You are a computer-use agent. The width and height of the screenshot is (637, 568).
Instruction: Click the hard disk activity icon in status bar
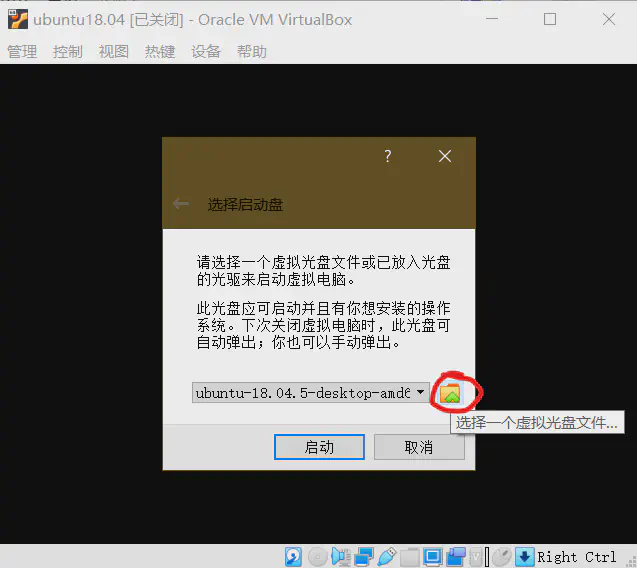click(x=294, y=557)
